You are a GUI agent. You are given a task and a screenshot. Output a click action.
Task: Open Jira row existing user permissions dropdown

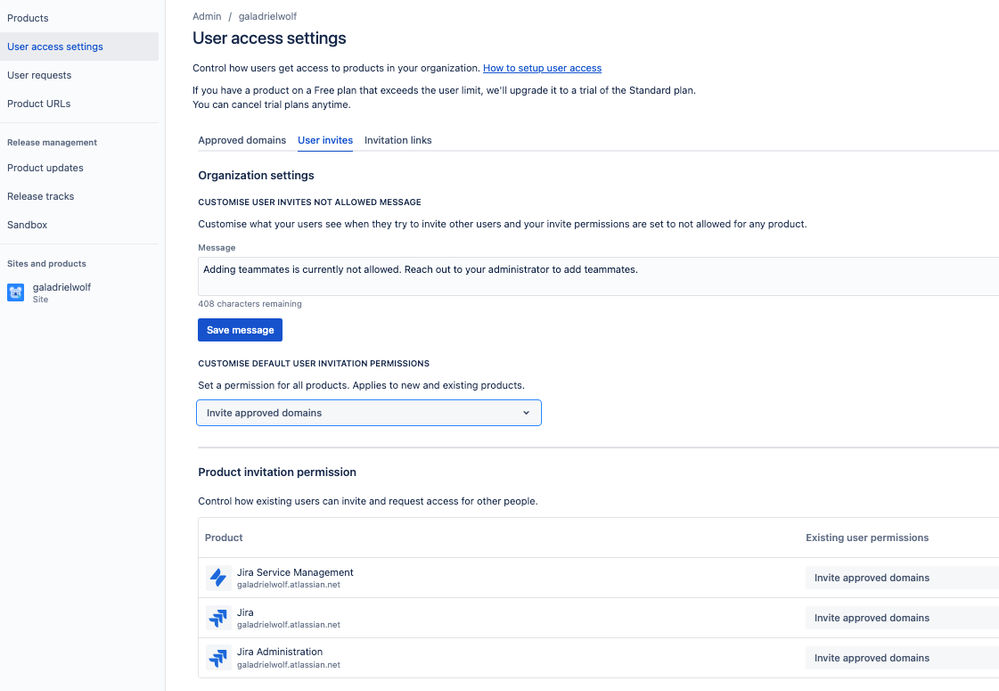pos(902,618)
